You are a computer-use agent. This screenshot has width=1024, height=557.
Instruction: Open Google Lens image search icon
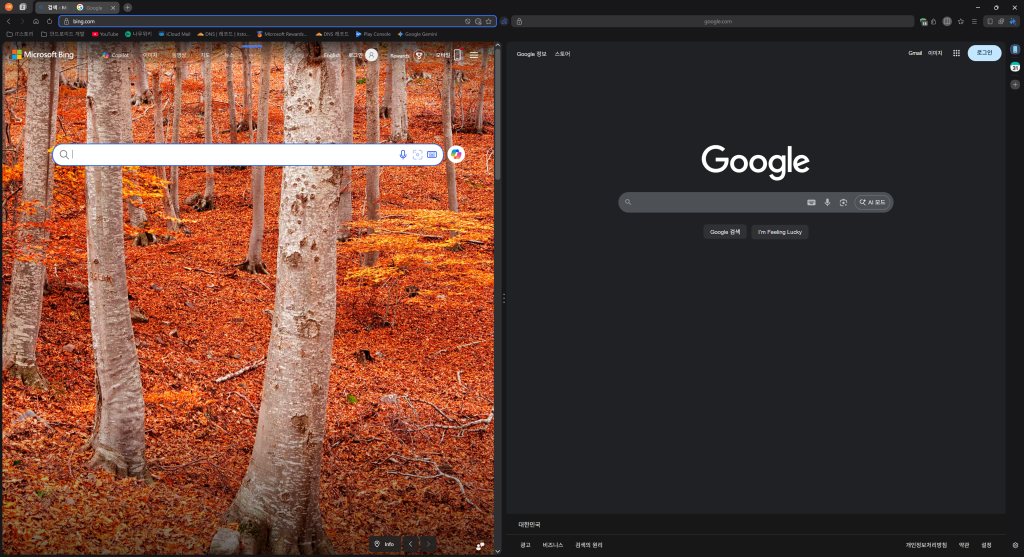pos(843,202)
